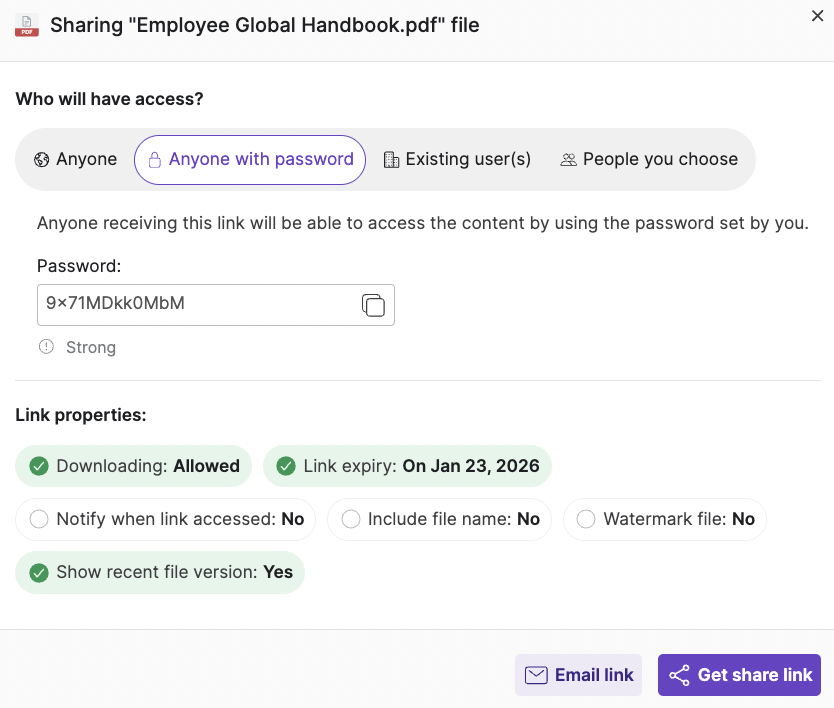Image resolution: width=834 pixels, height=708 pixels.
Task: Enable the Include file name option
Action: pos(439,520)
